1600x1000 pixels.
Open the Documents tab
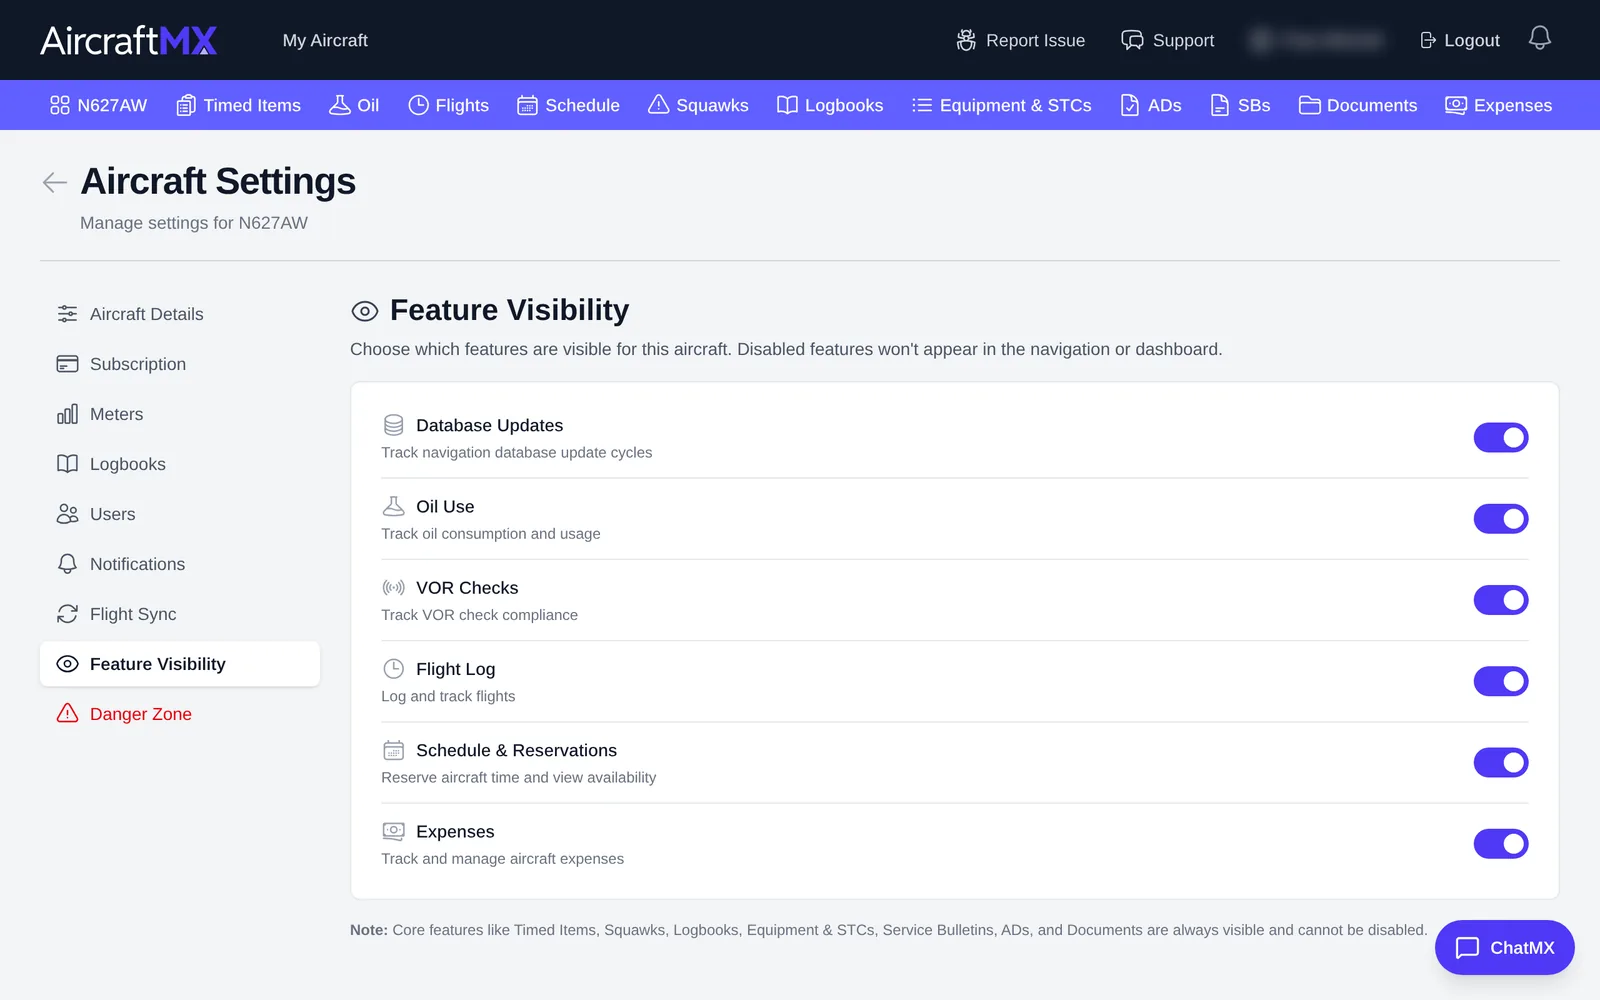(1357, 105)
